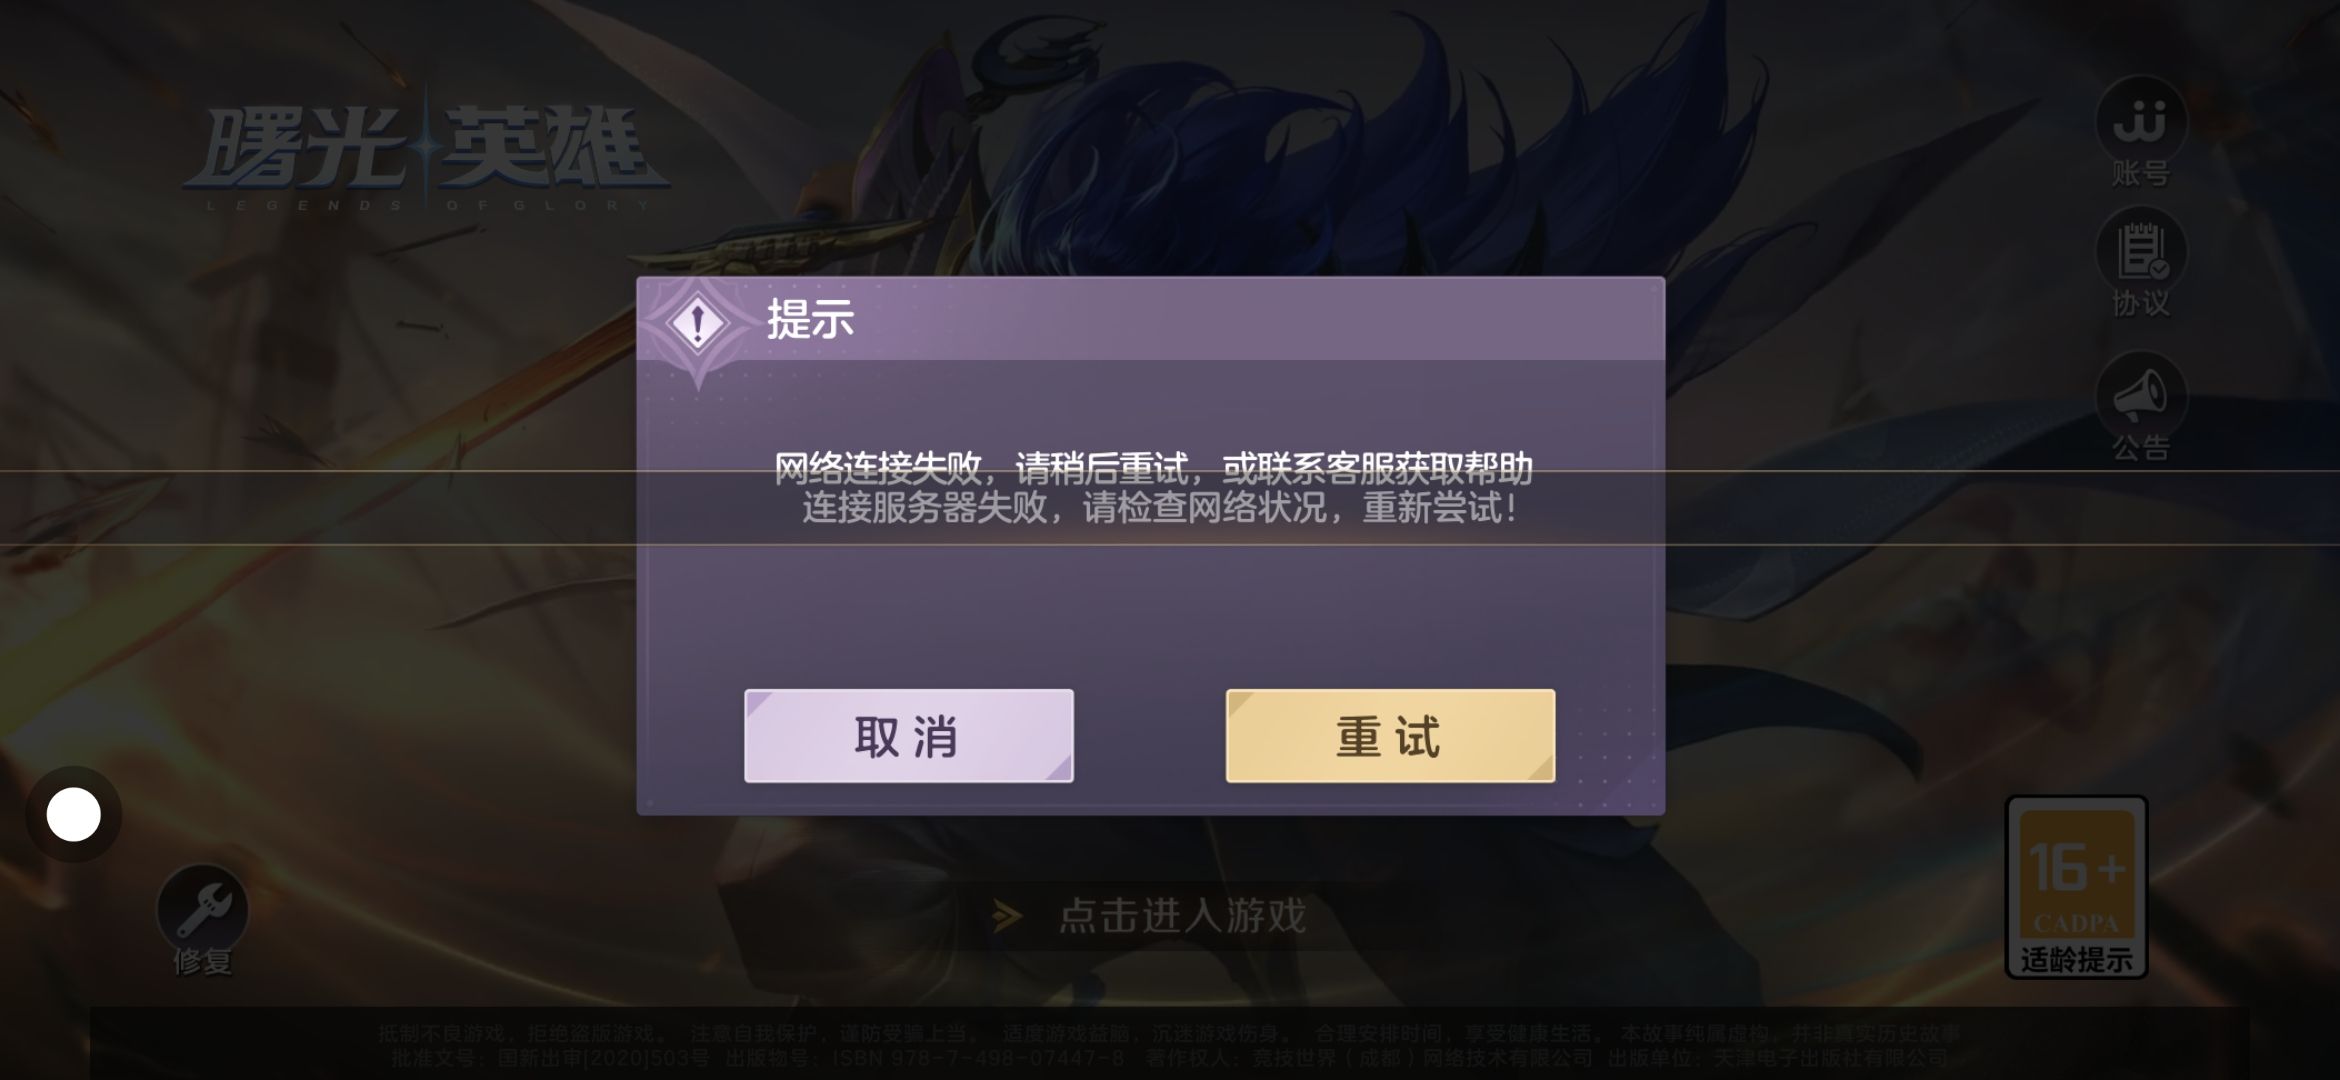The image size is (2340, 1080).
Task: Click the 连接服务器失败 error message line
Action: click(1160, 508)
